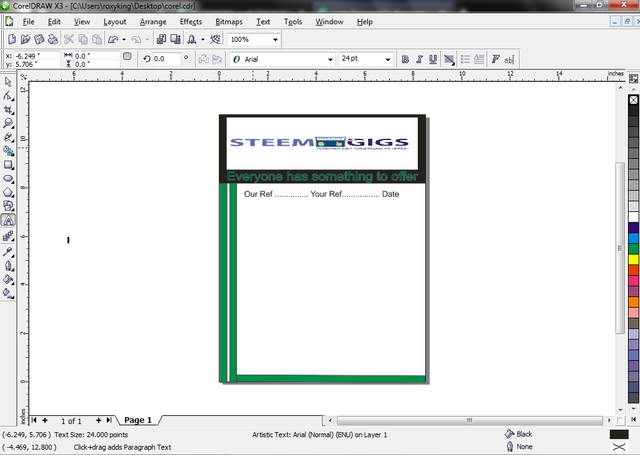
Task: Click the Export icon in toolbar
Action: coord(176,39)
